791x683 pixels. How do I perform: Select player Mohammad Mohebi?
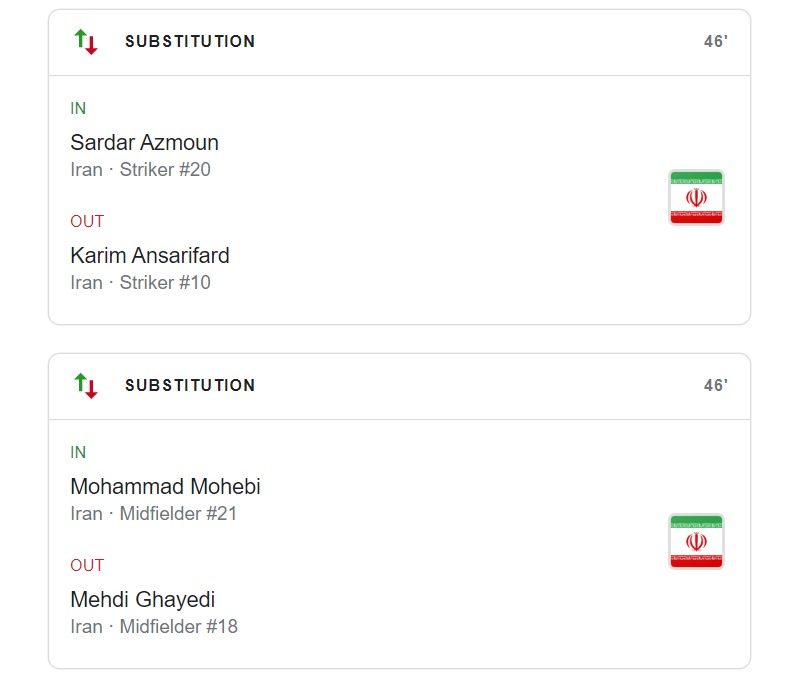165,487
